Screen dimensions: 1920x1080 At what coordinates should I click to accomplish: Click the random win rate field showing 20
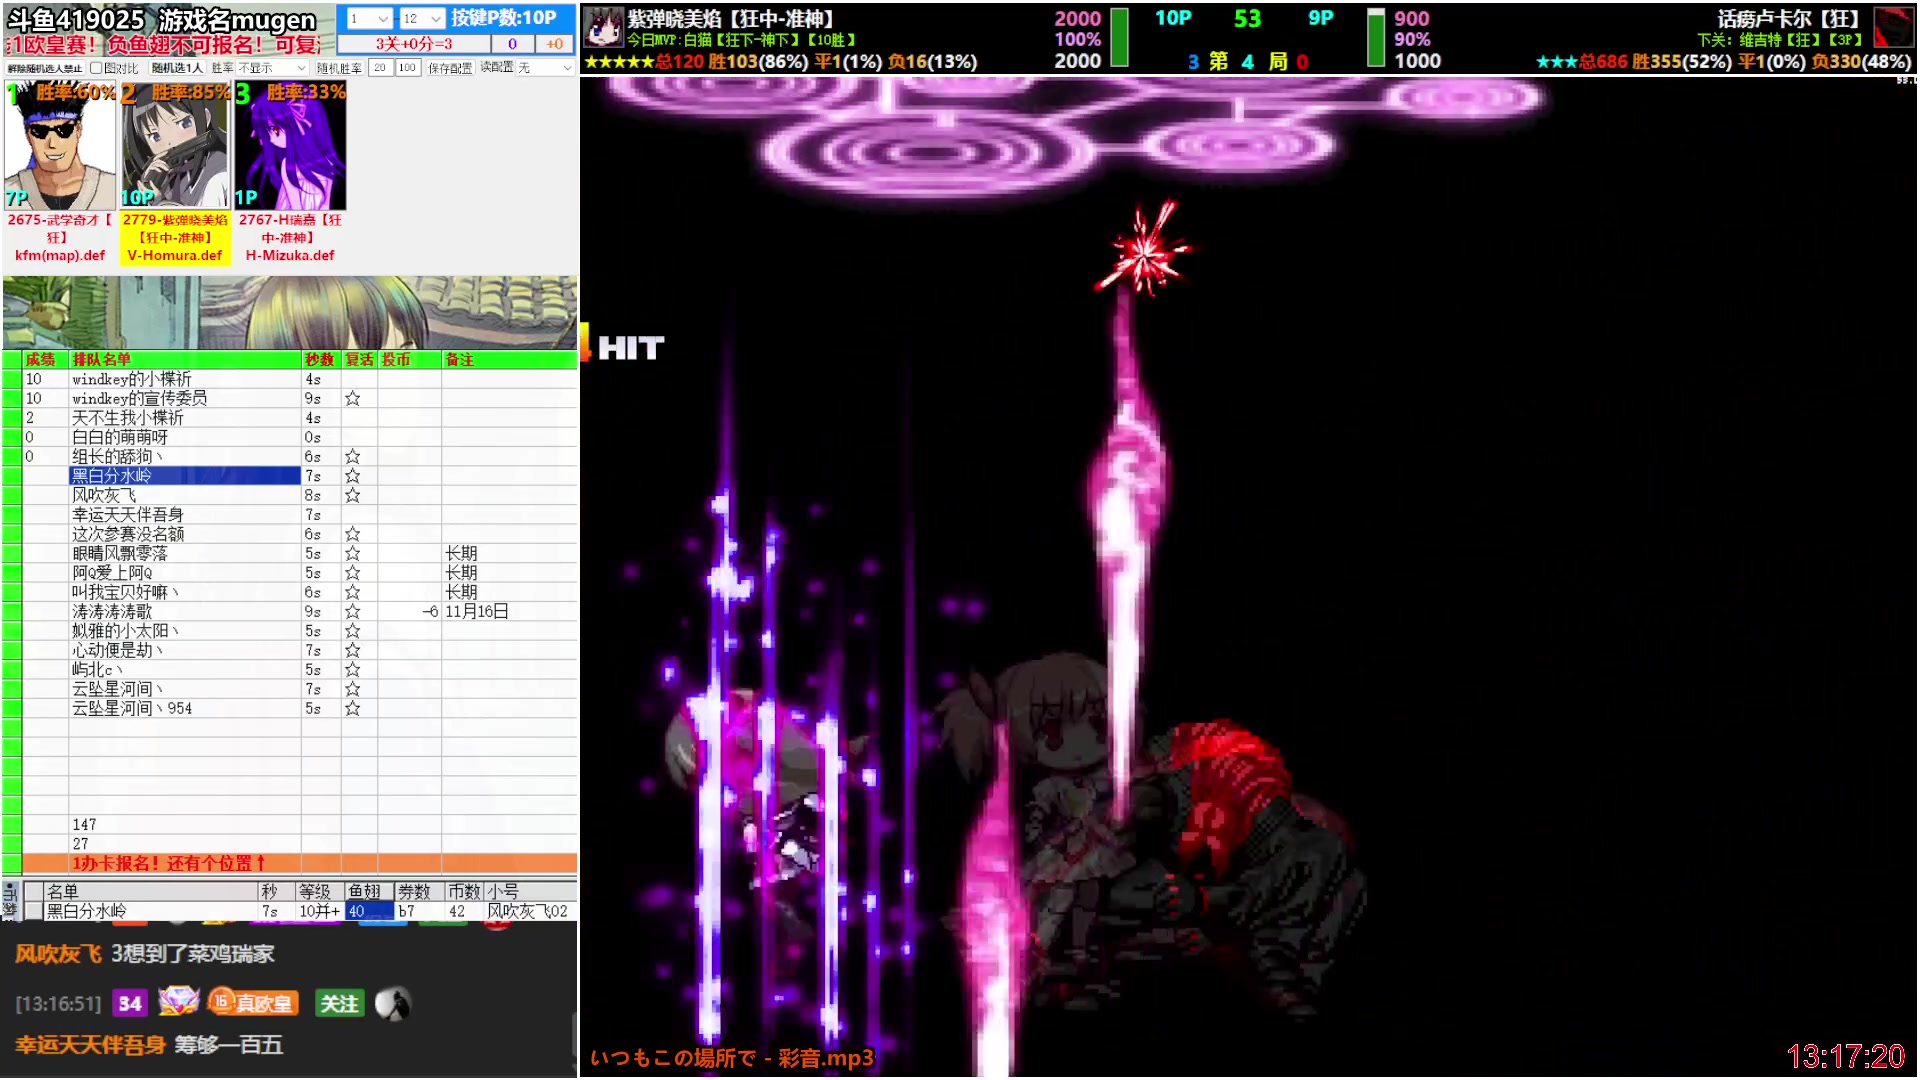click(380, 68)
